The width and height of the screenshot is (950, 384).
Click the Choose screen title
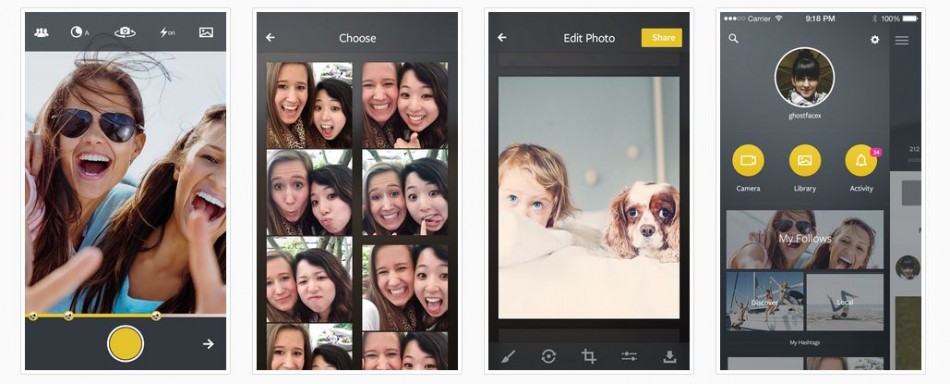click(357, 38)
